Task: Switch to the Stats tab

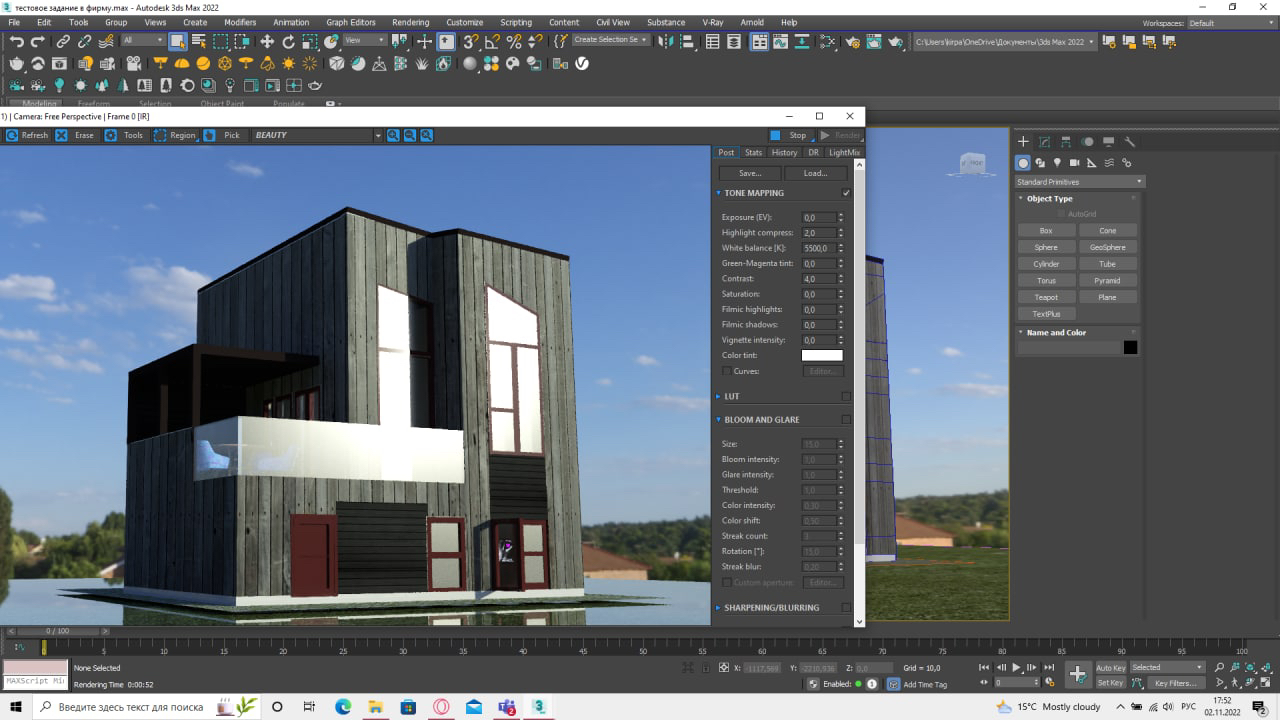Action: [x=753, y=153]
